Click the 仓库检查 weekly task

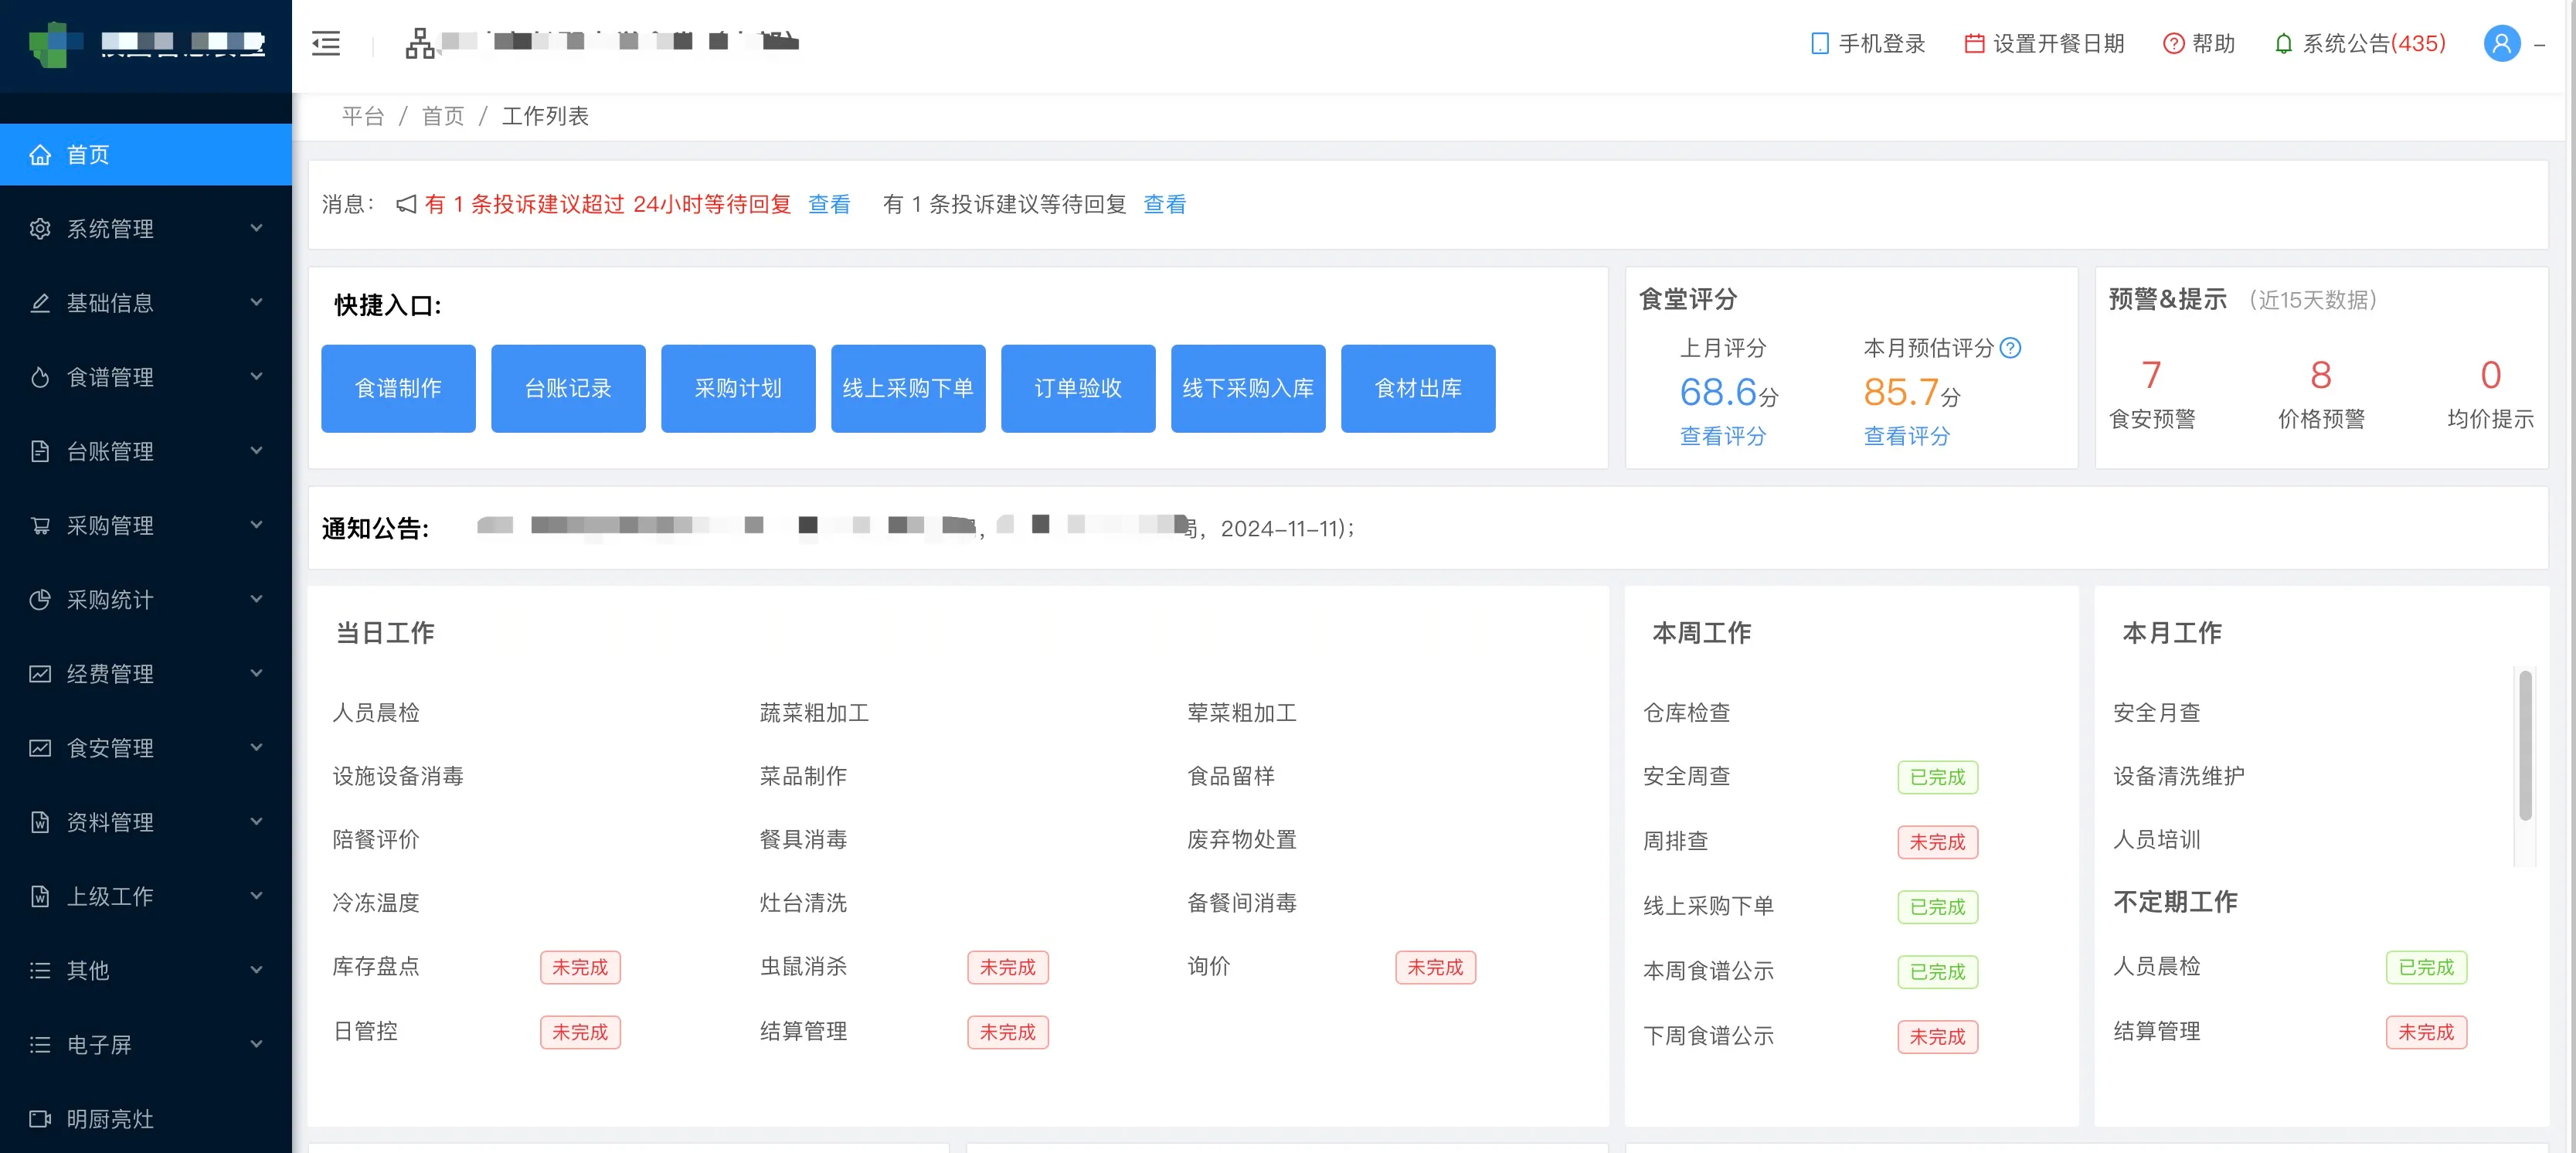1686,712
